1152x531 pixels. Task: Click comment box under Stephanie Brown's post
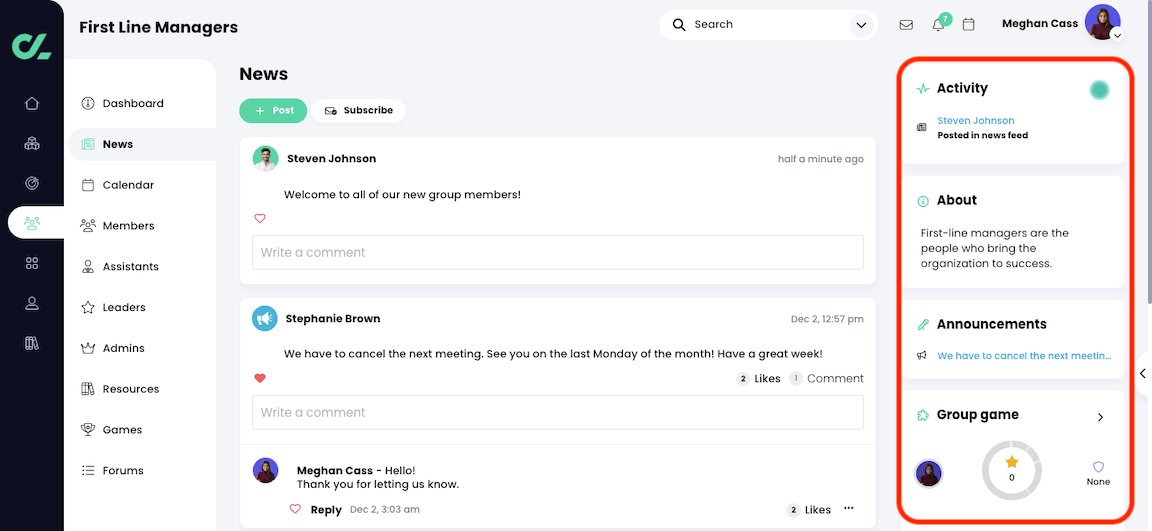coord(558,413)
